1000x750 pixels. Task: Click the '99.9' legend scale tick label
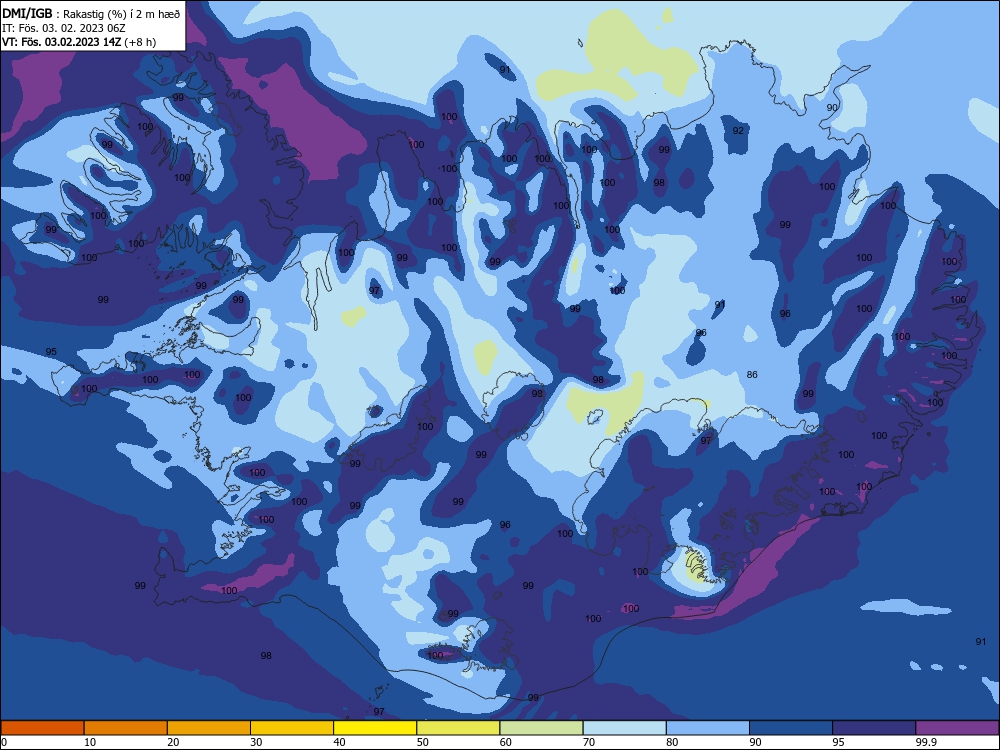pyautogui.click(x=926, y=742)
